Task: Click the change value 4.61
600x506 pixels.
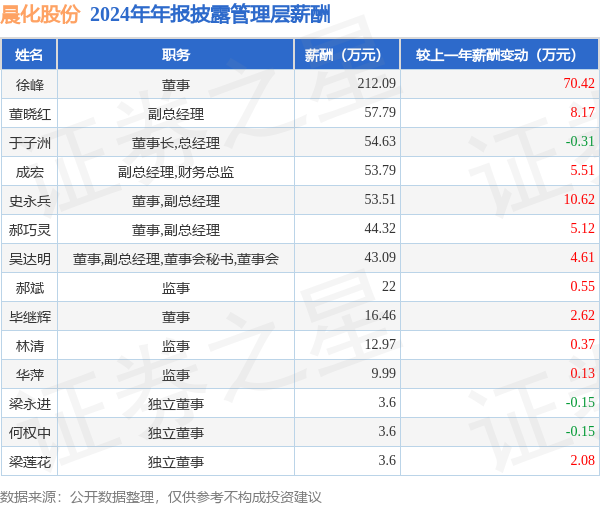Action: (x=582, y=258)
